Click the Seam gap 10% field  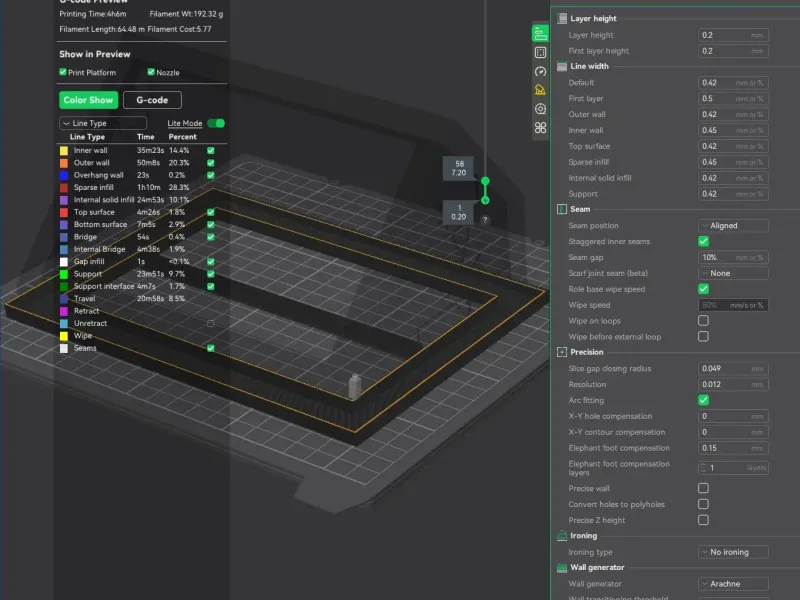[733, 257]
